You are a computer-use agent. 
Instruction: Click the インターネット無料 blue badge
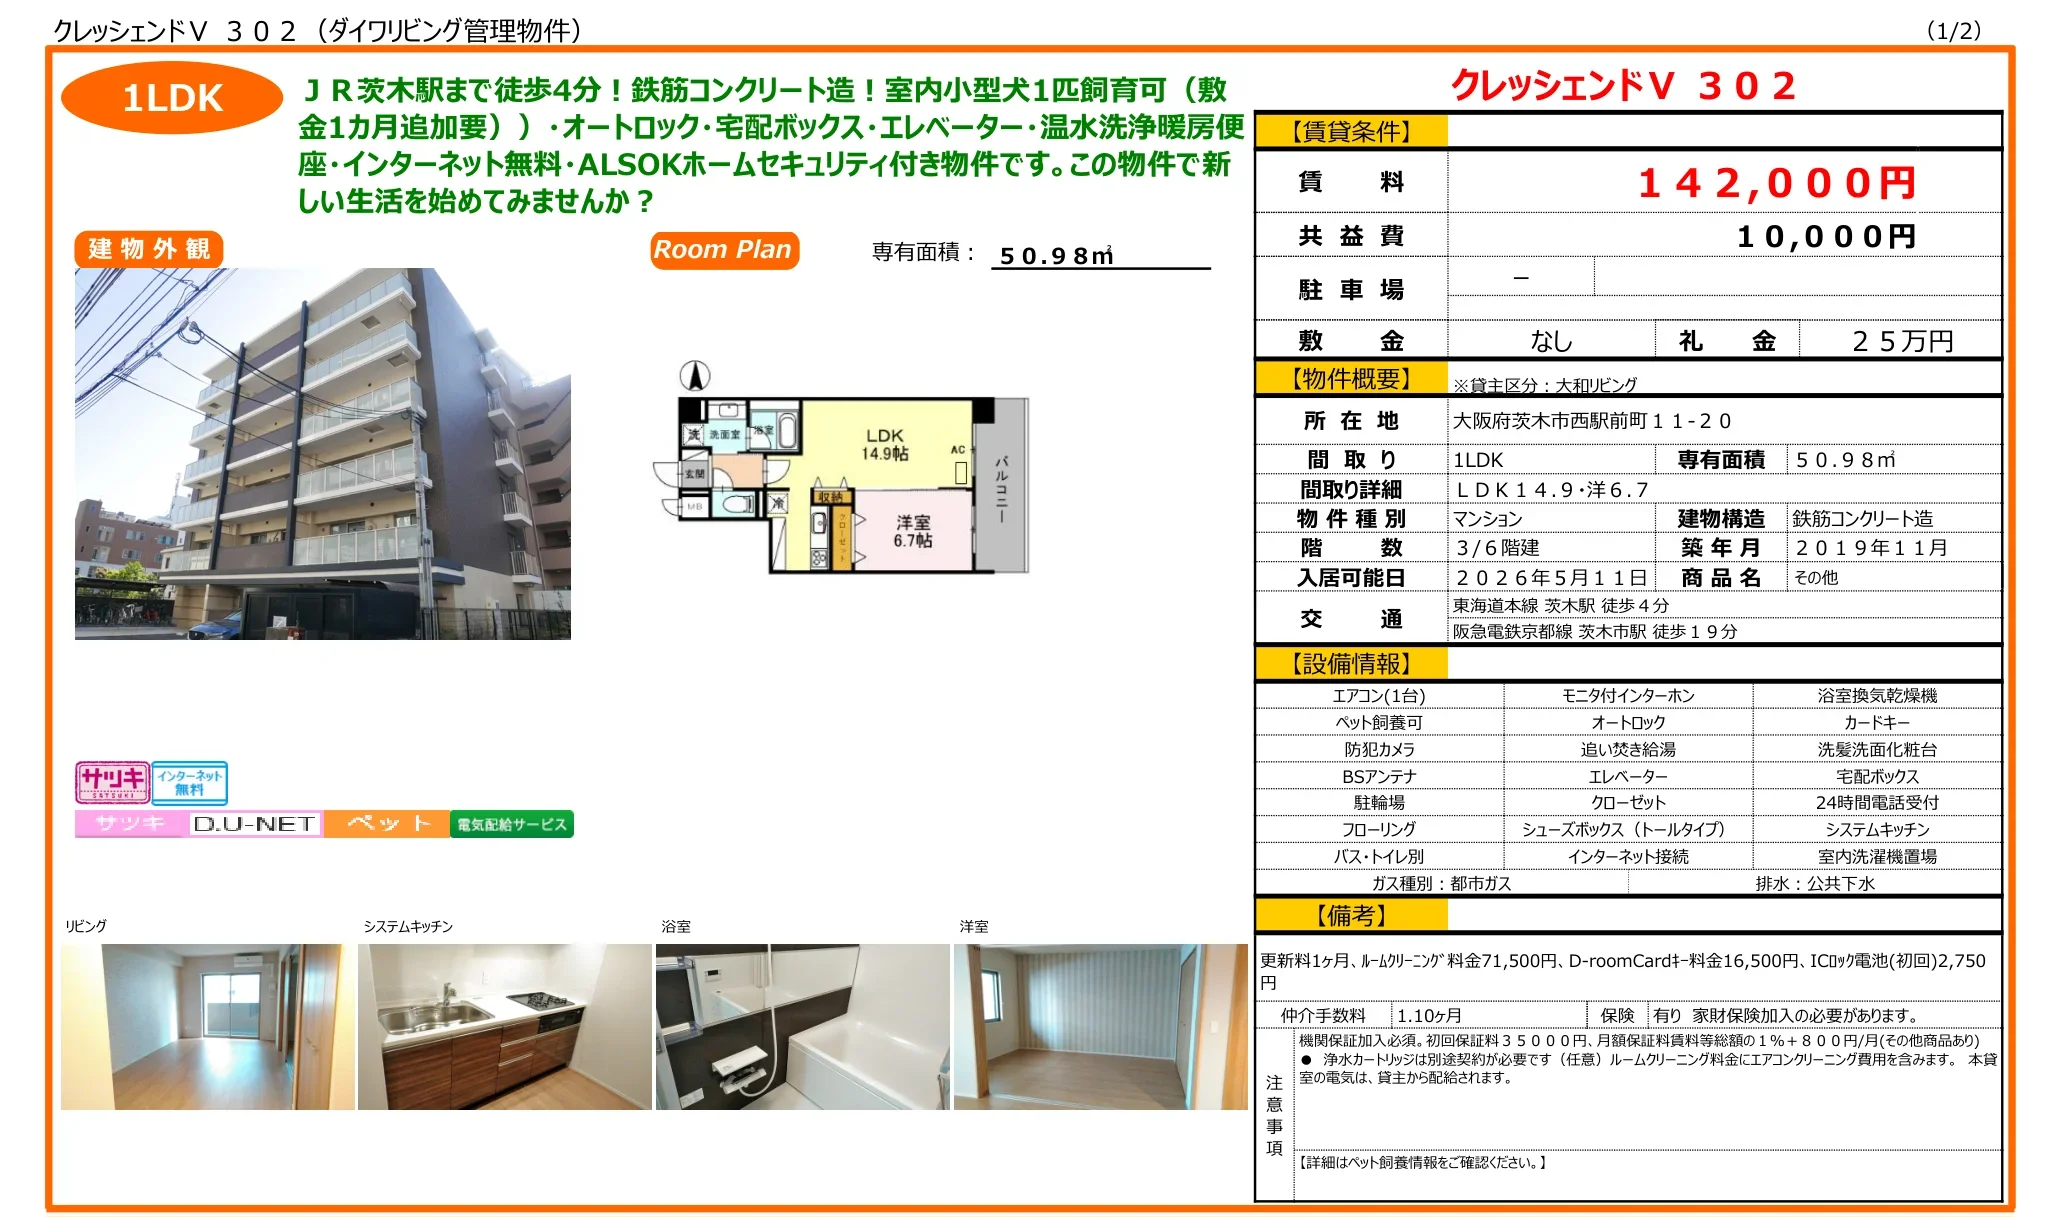pos(189,782)
